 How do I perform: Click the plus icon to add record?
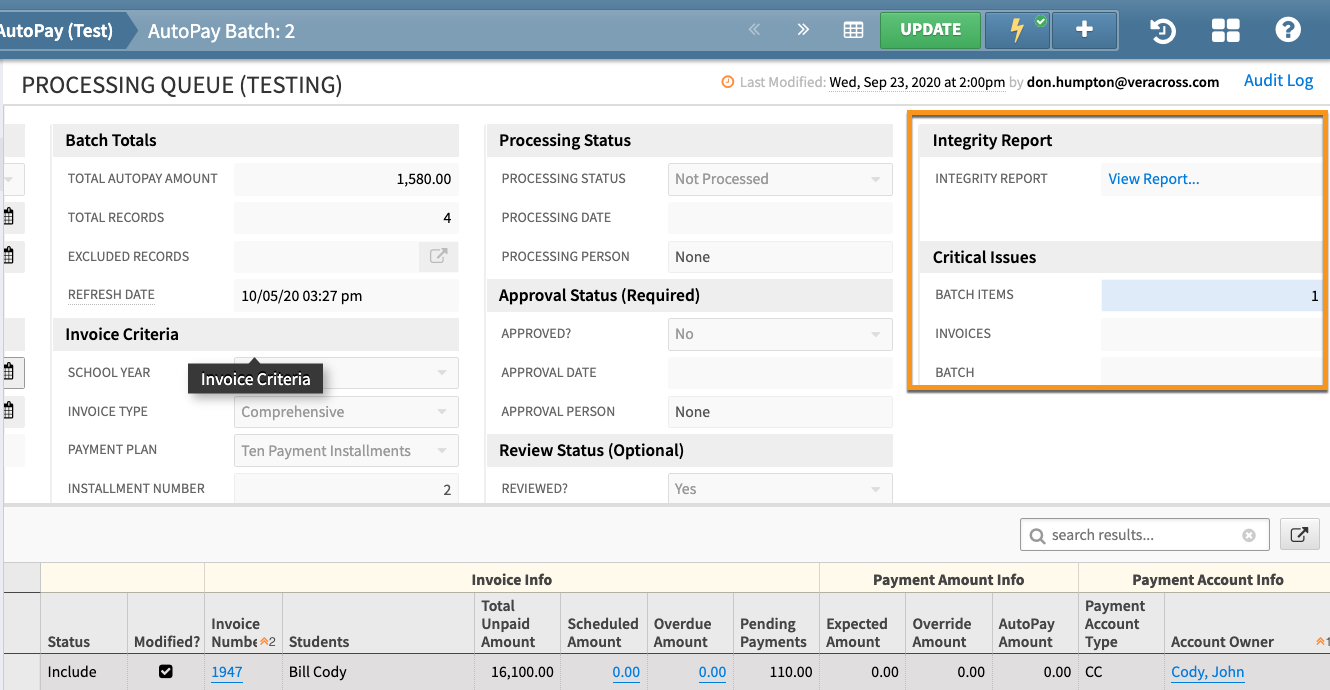(1084, 30)
